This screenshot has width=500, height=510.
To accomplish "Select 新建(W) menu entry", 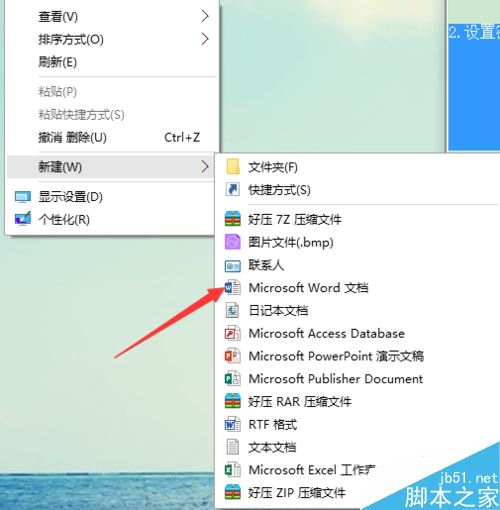I will pyautogui.click(x=110, y=167).
